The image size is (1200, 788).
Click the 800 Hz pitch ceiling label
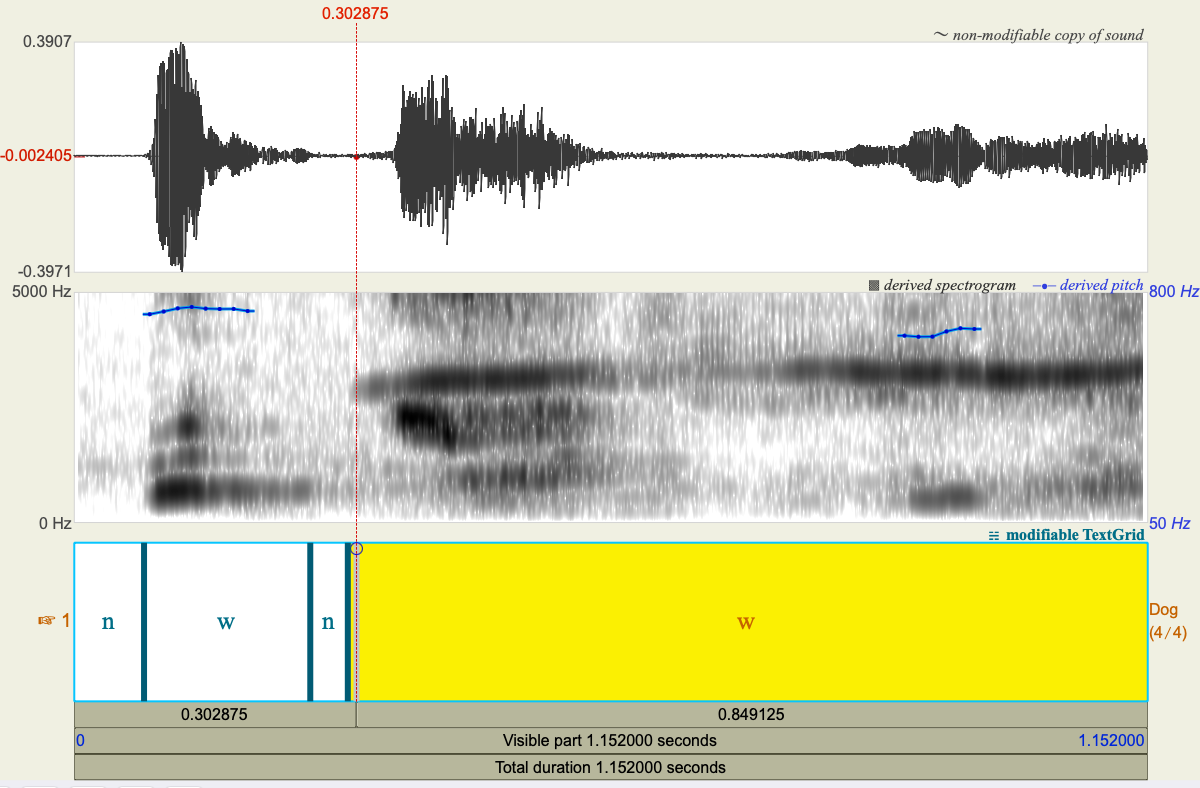point(1172,291)
